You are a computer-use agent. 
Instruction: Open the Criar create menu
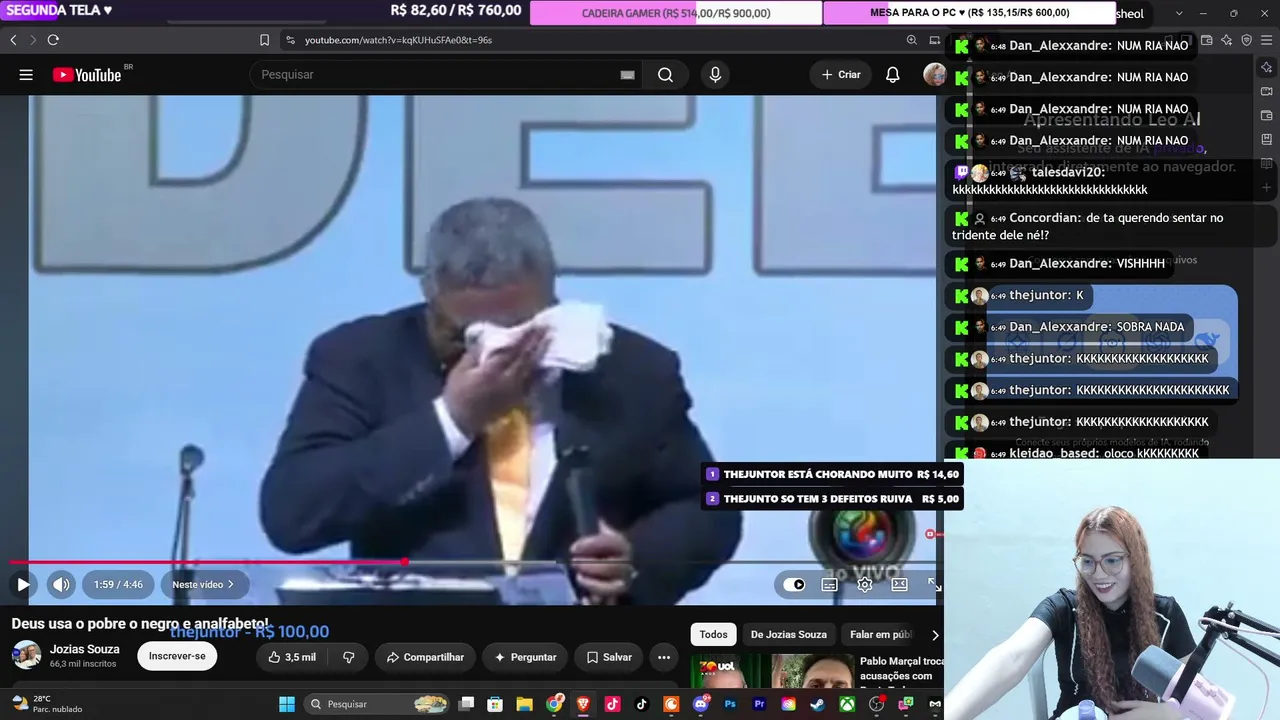[840, 75]
